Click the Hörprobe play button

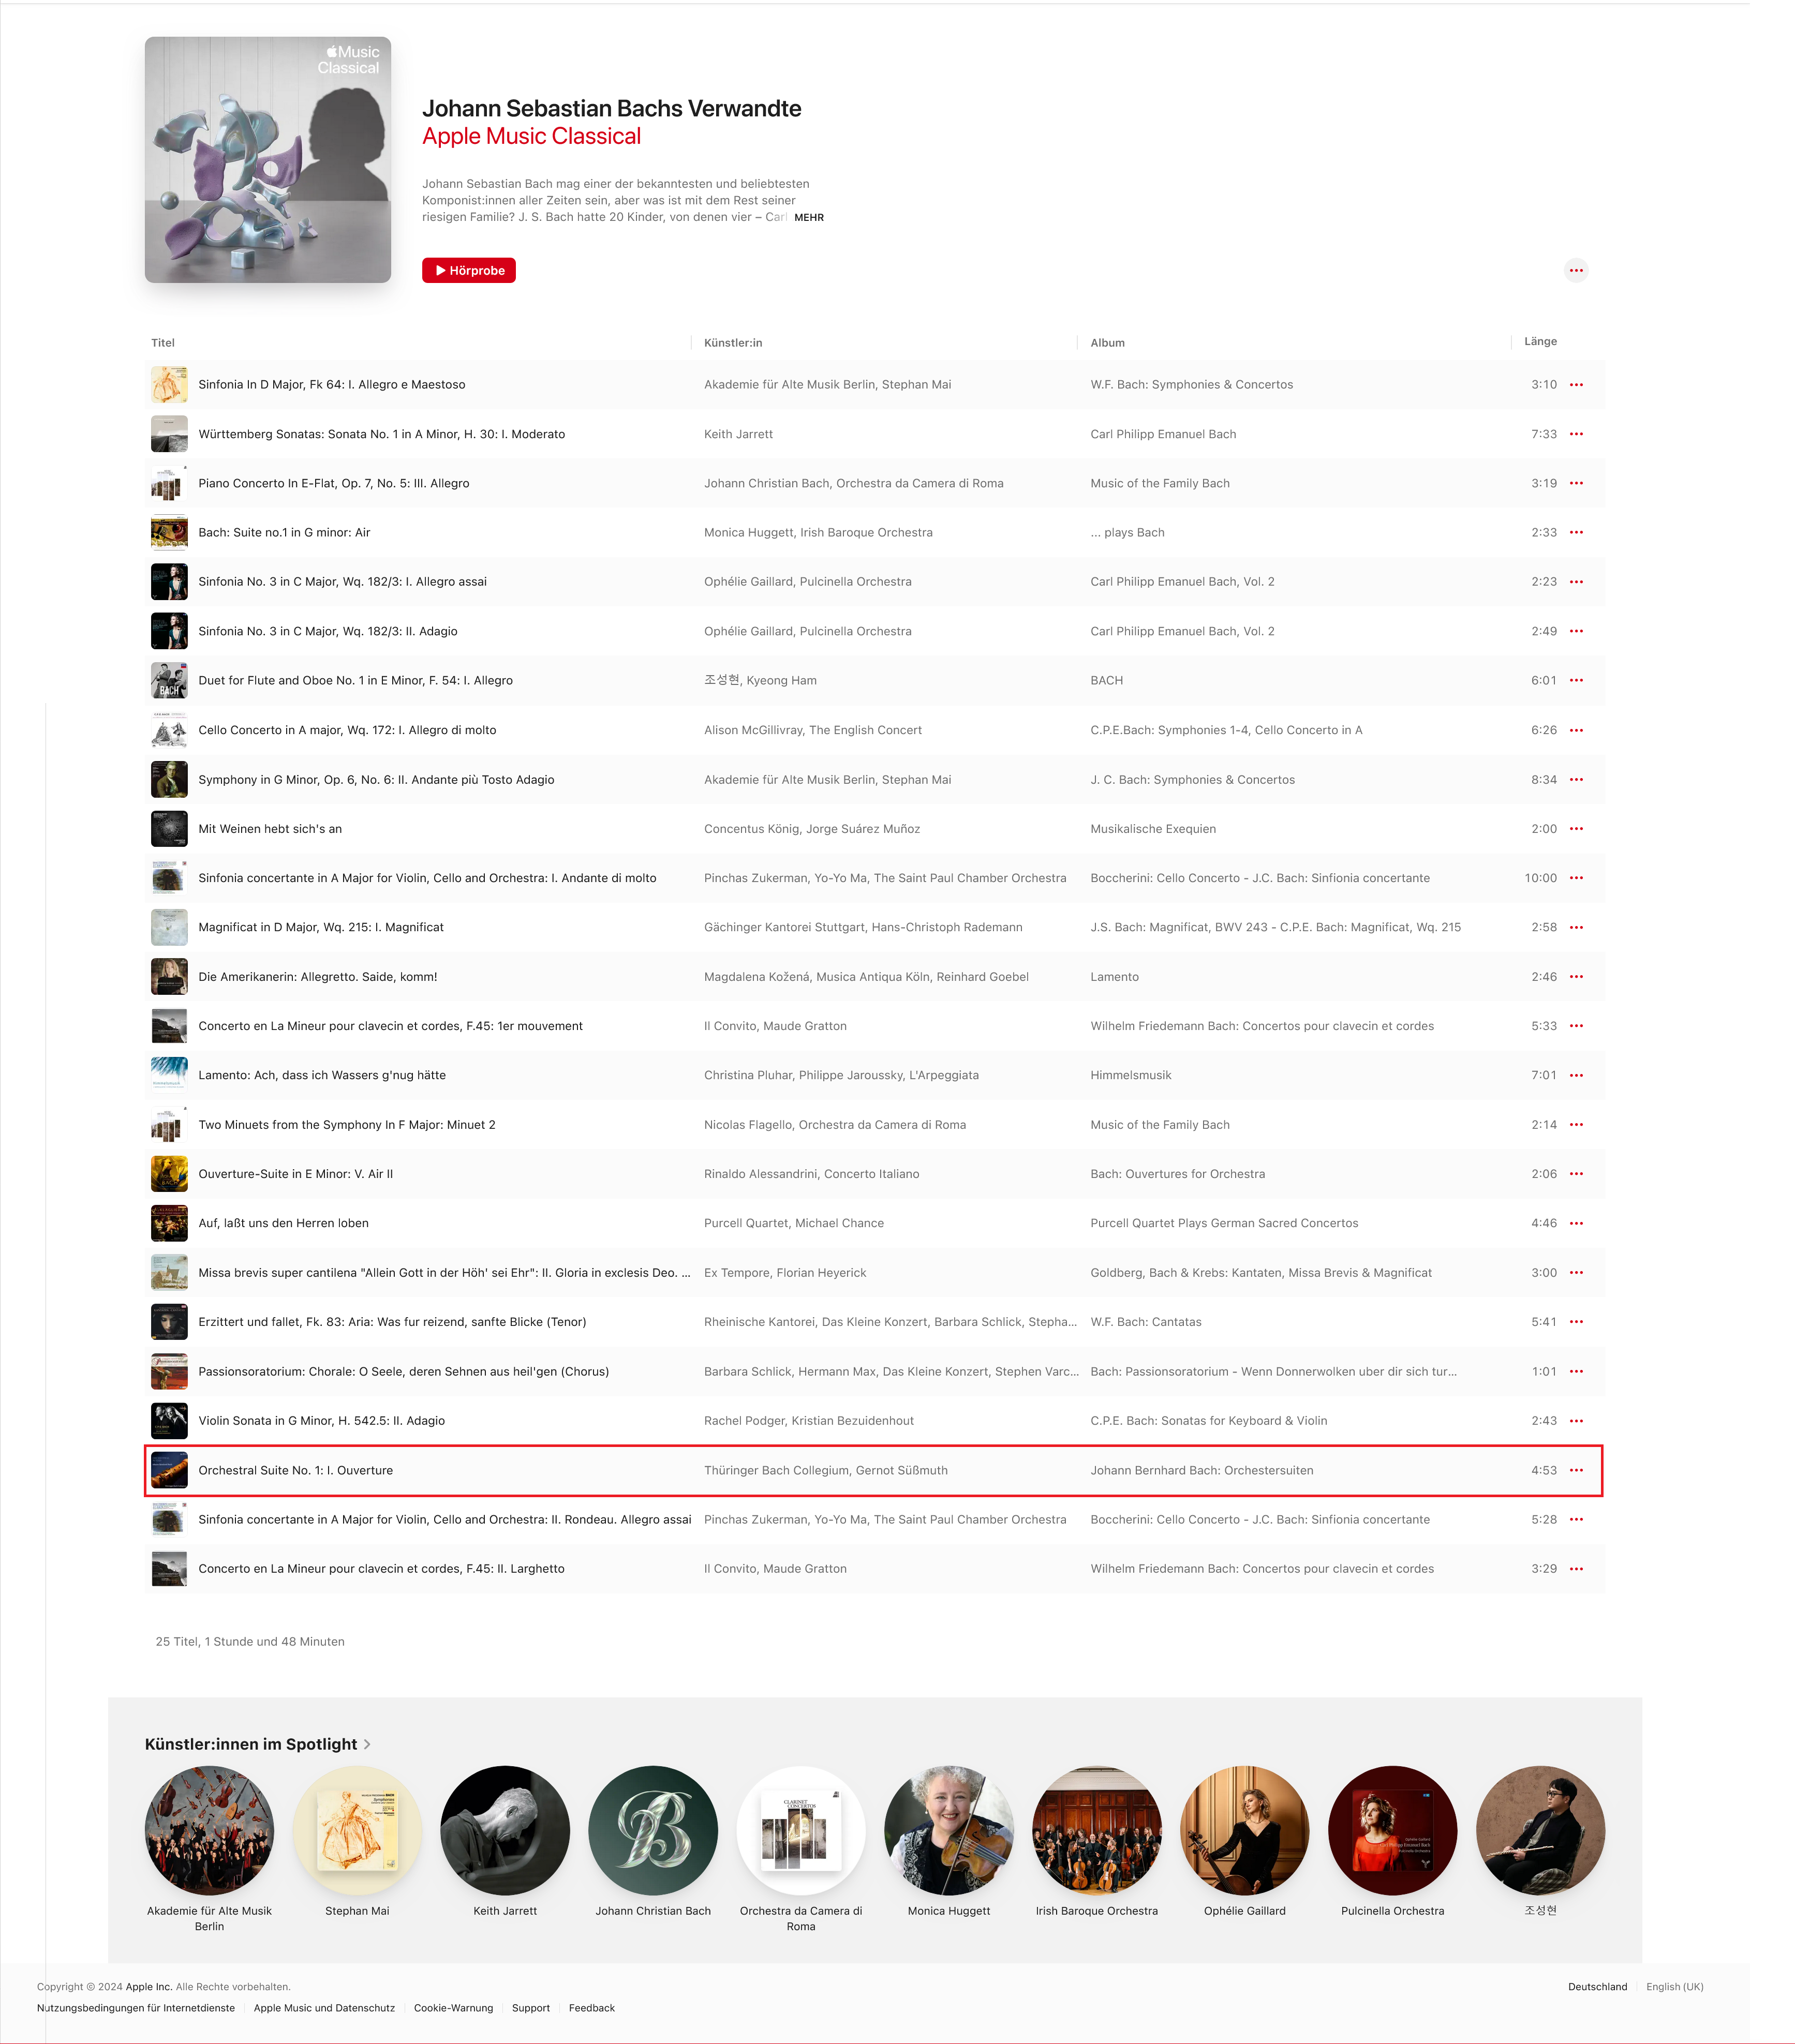pyautogui.click(x=469, y=271)
